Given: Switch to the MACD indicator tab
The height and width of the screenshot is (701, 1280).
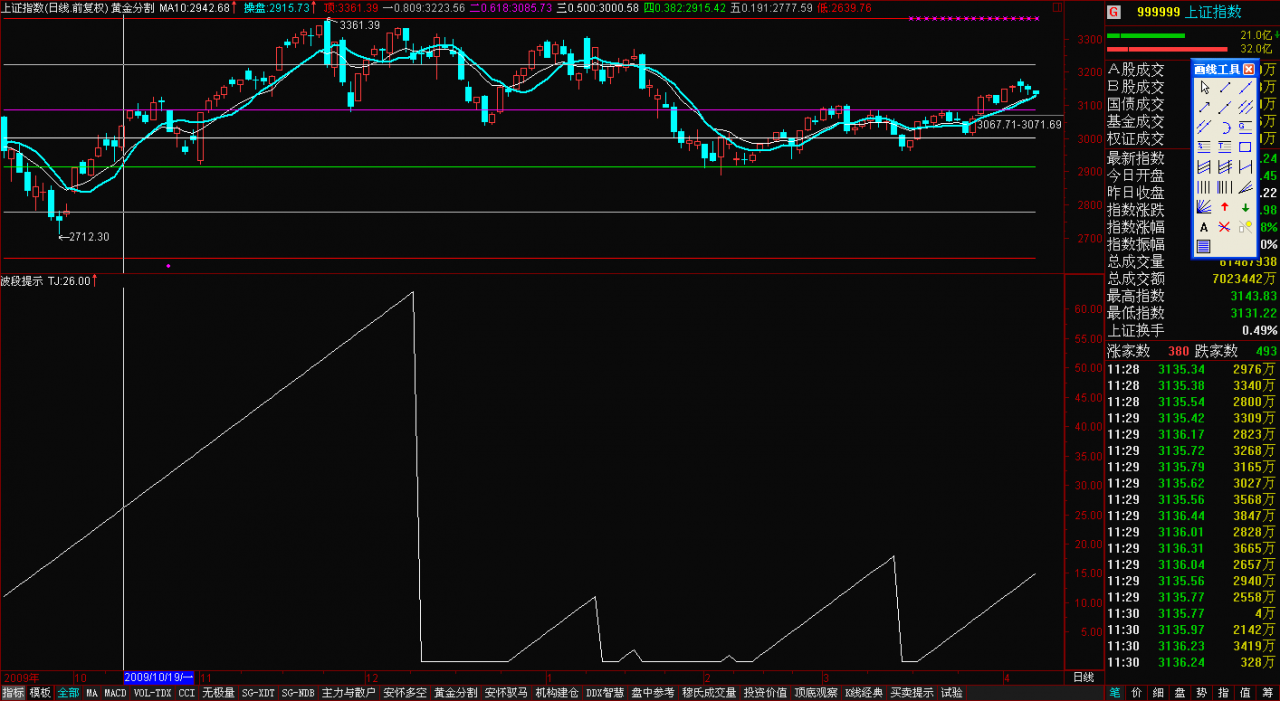Looking at the screenshot, I should click(x=116, y=692).
